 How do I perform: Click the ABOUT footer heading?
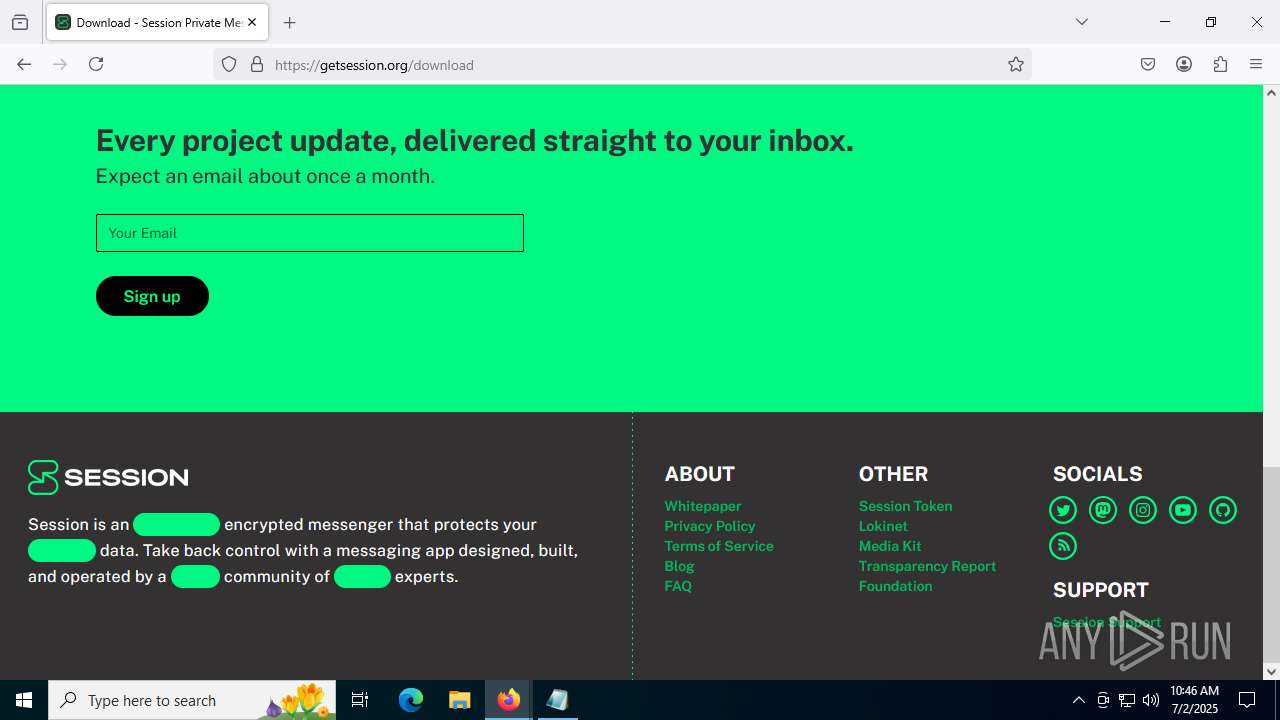click(700, 474)
